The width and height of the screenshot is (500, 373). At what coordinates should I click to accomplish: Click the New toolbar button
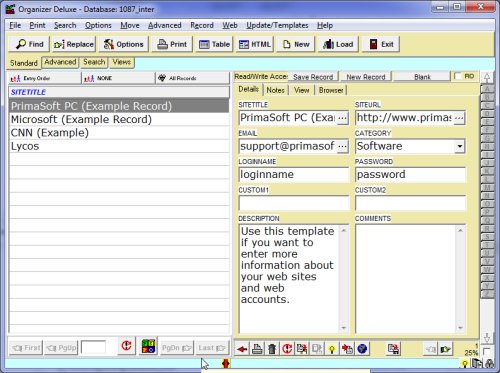296,44
